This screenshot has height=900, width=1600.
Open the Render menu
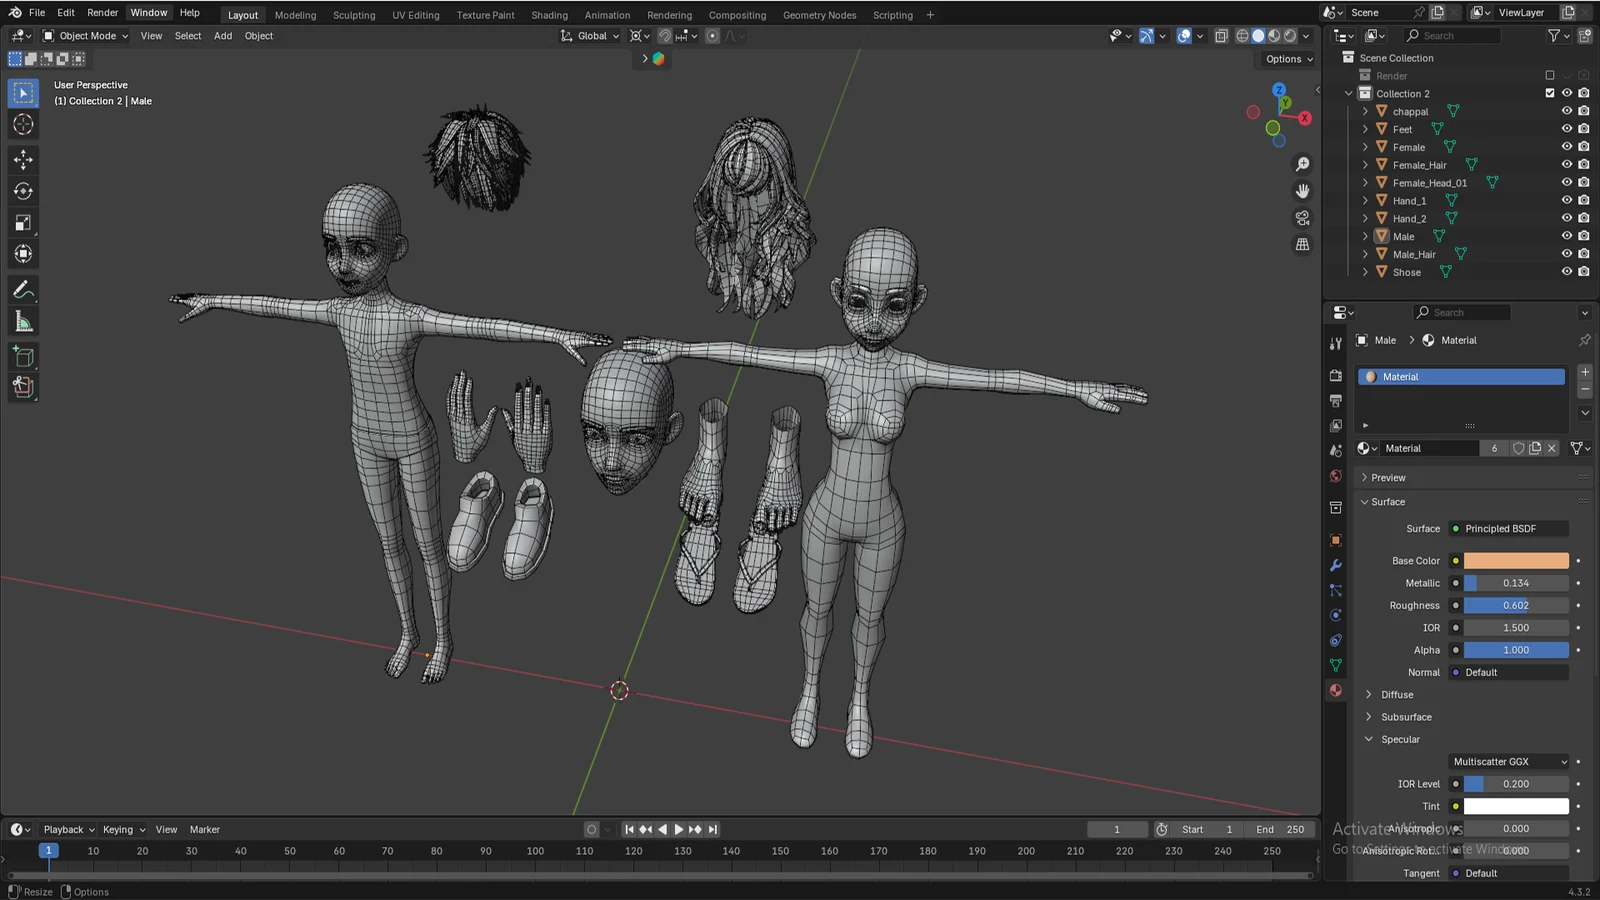click(x=102, y=12)
